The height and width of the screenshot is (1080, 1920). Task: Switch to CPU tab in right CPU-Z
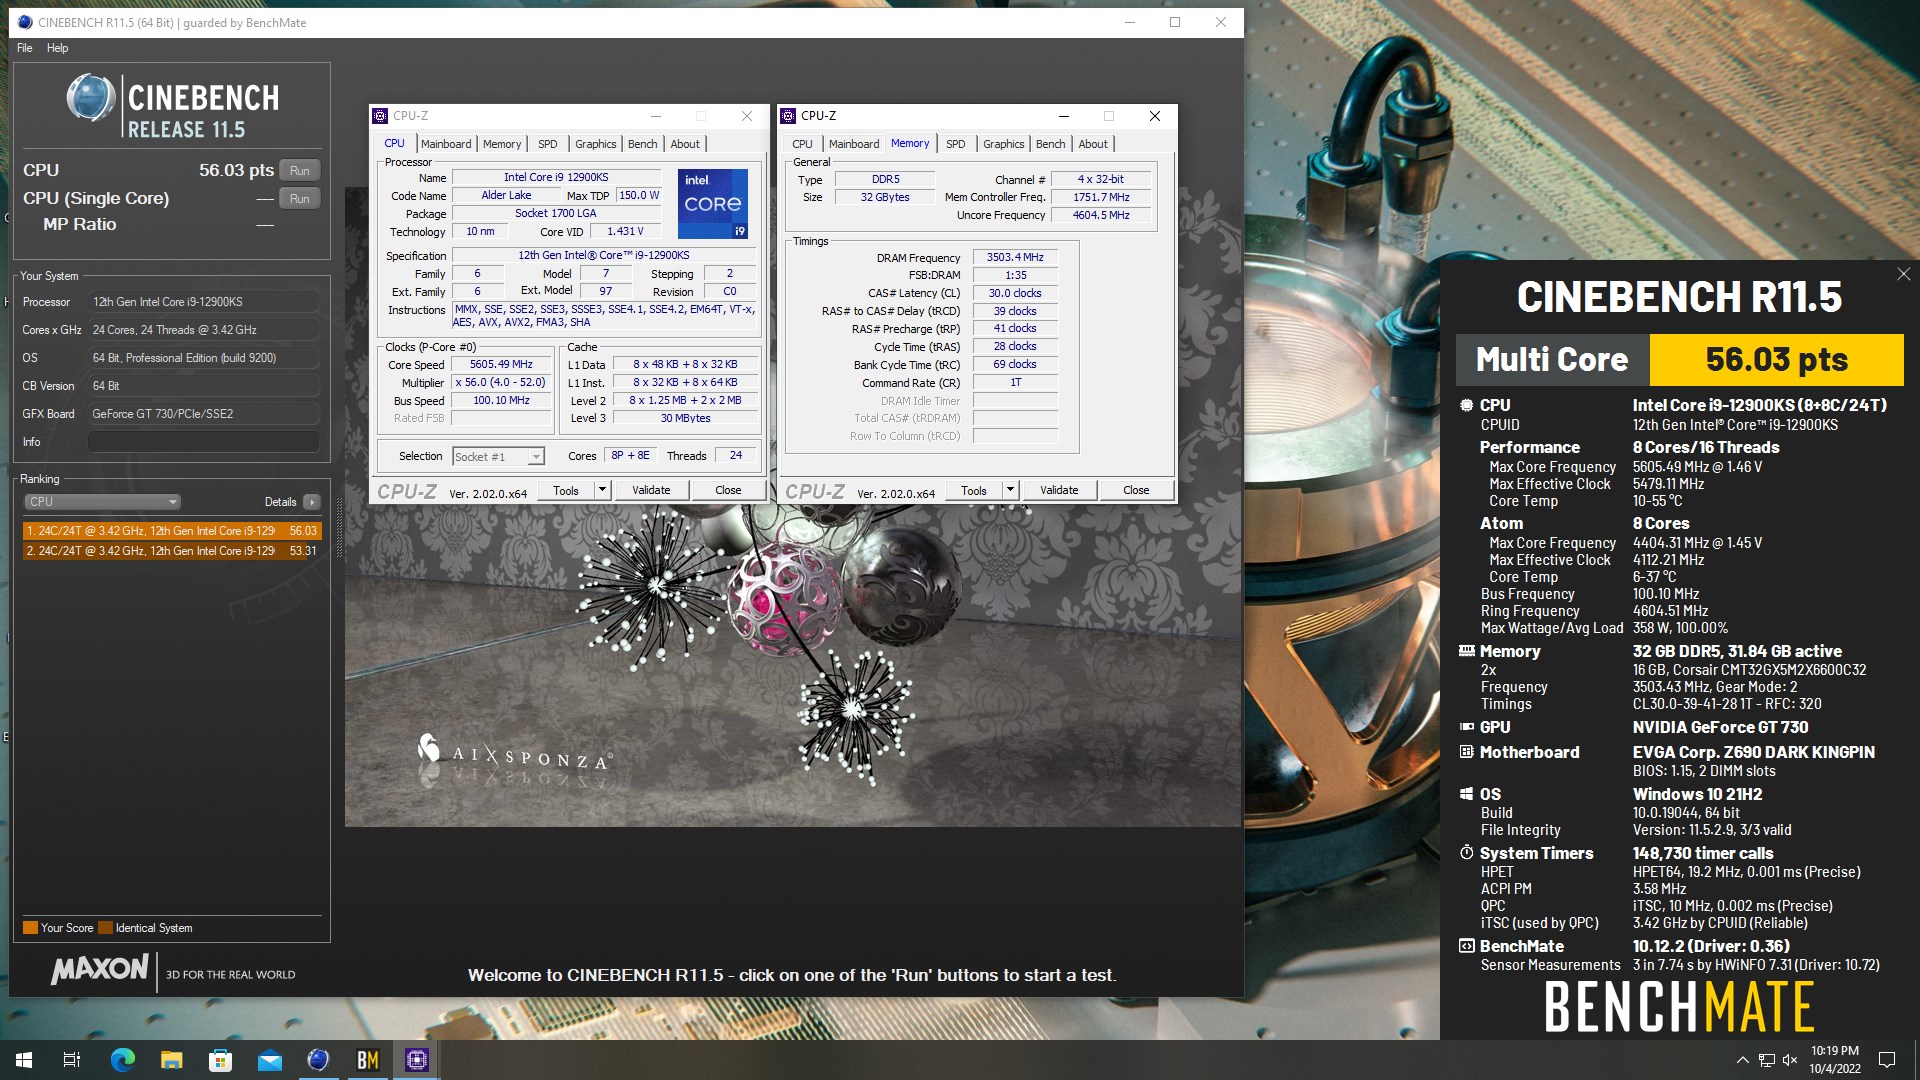(x=803, y=144)
